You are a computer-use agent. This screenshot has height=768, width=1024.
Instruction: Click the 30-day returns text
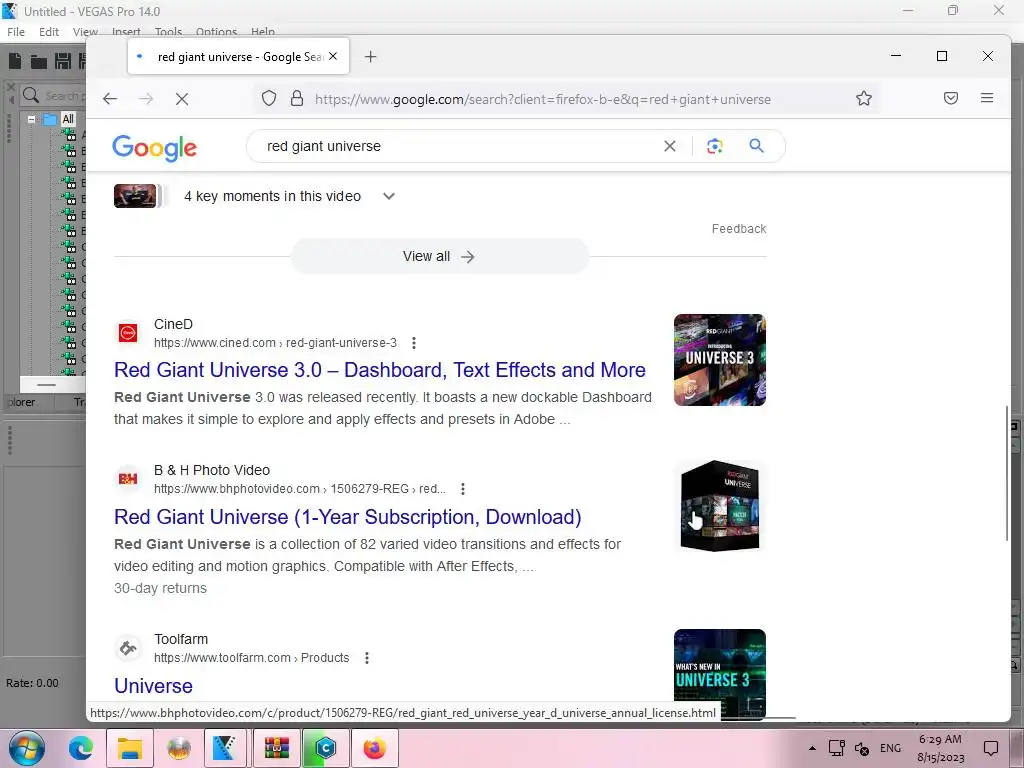tap(160, 588)
